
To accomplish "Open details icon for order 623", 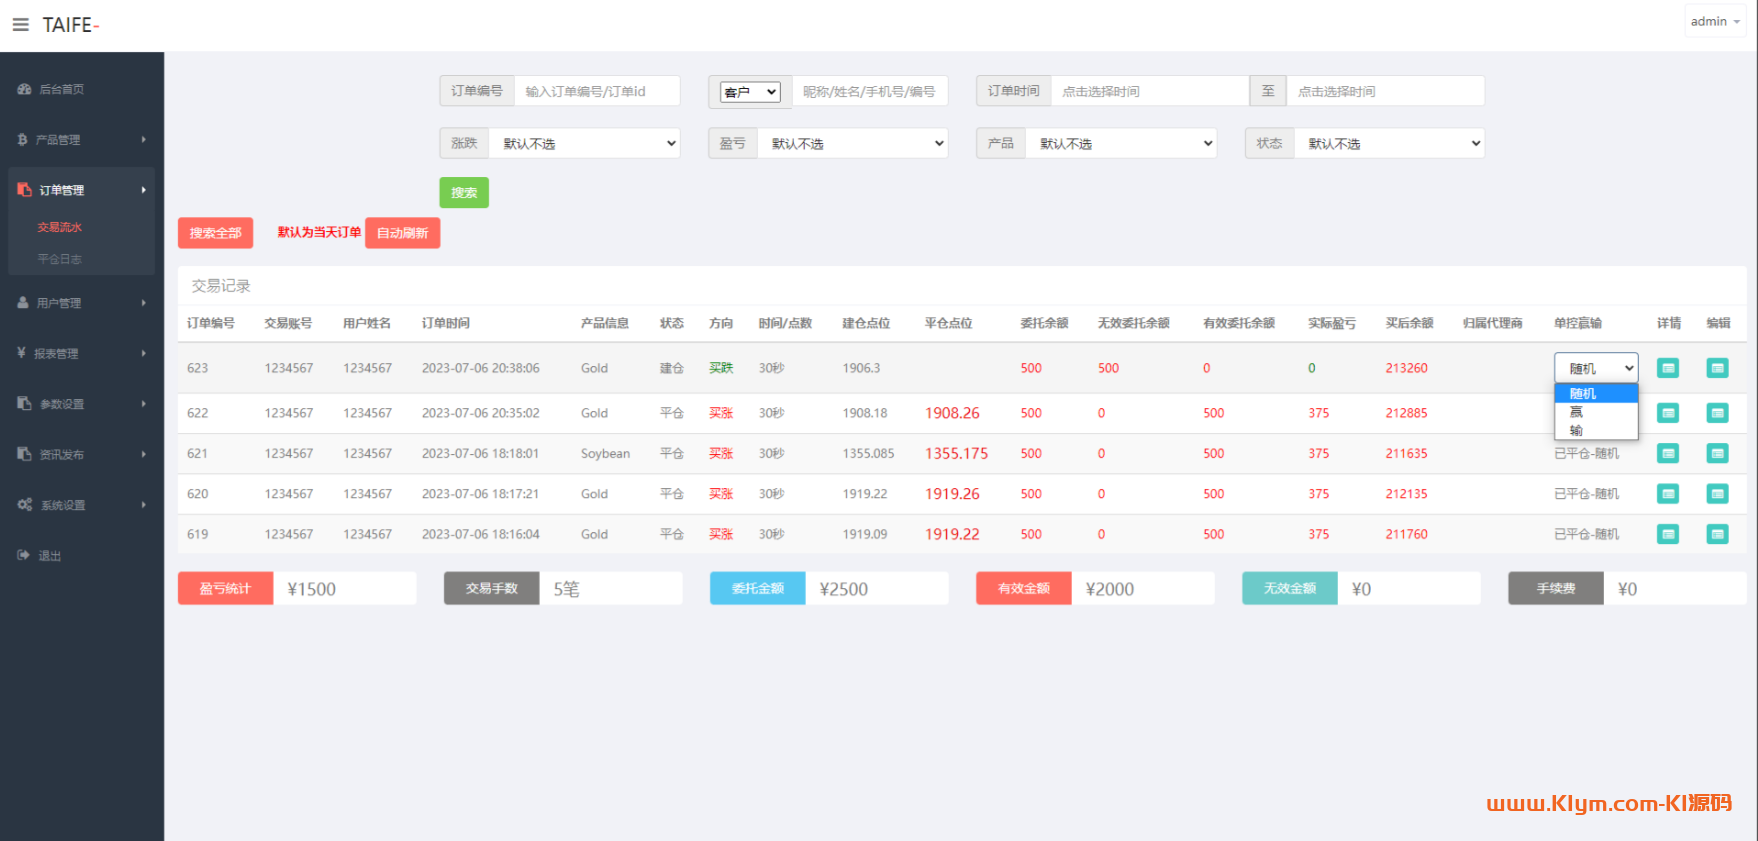I will click(1668, 368).
